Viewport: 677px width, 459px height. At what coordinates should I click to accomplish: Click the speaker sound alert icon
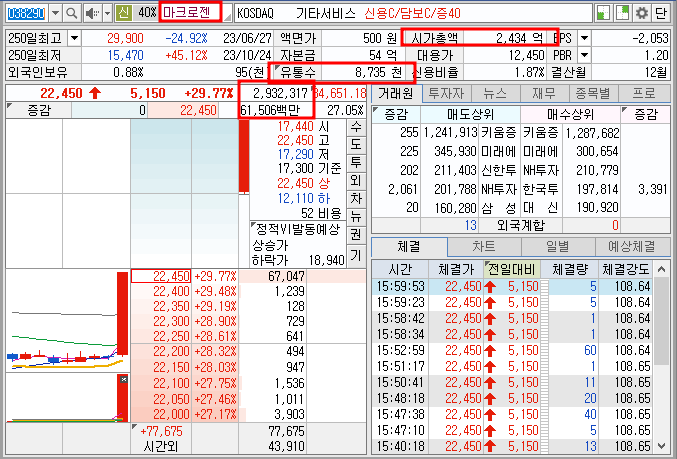[x=92, y=13]
